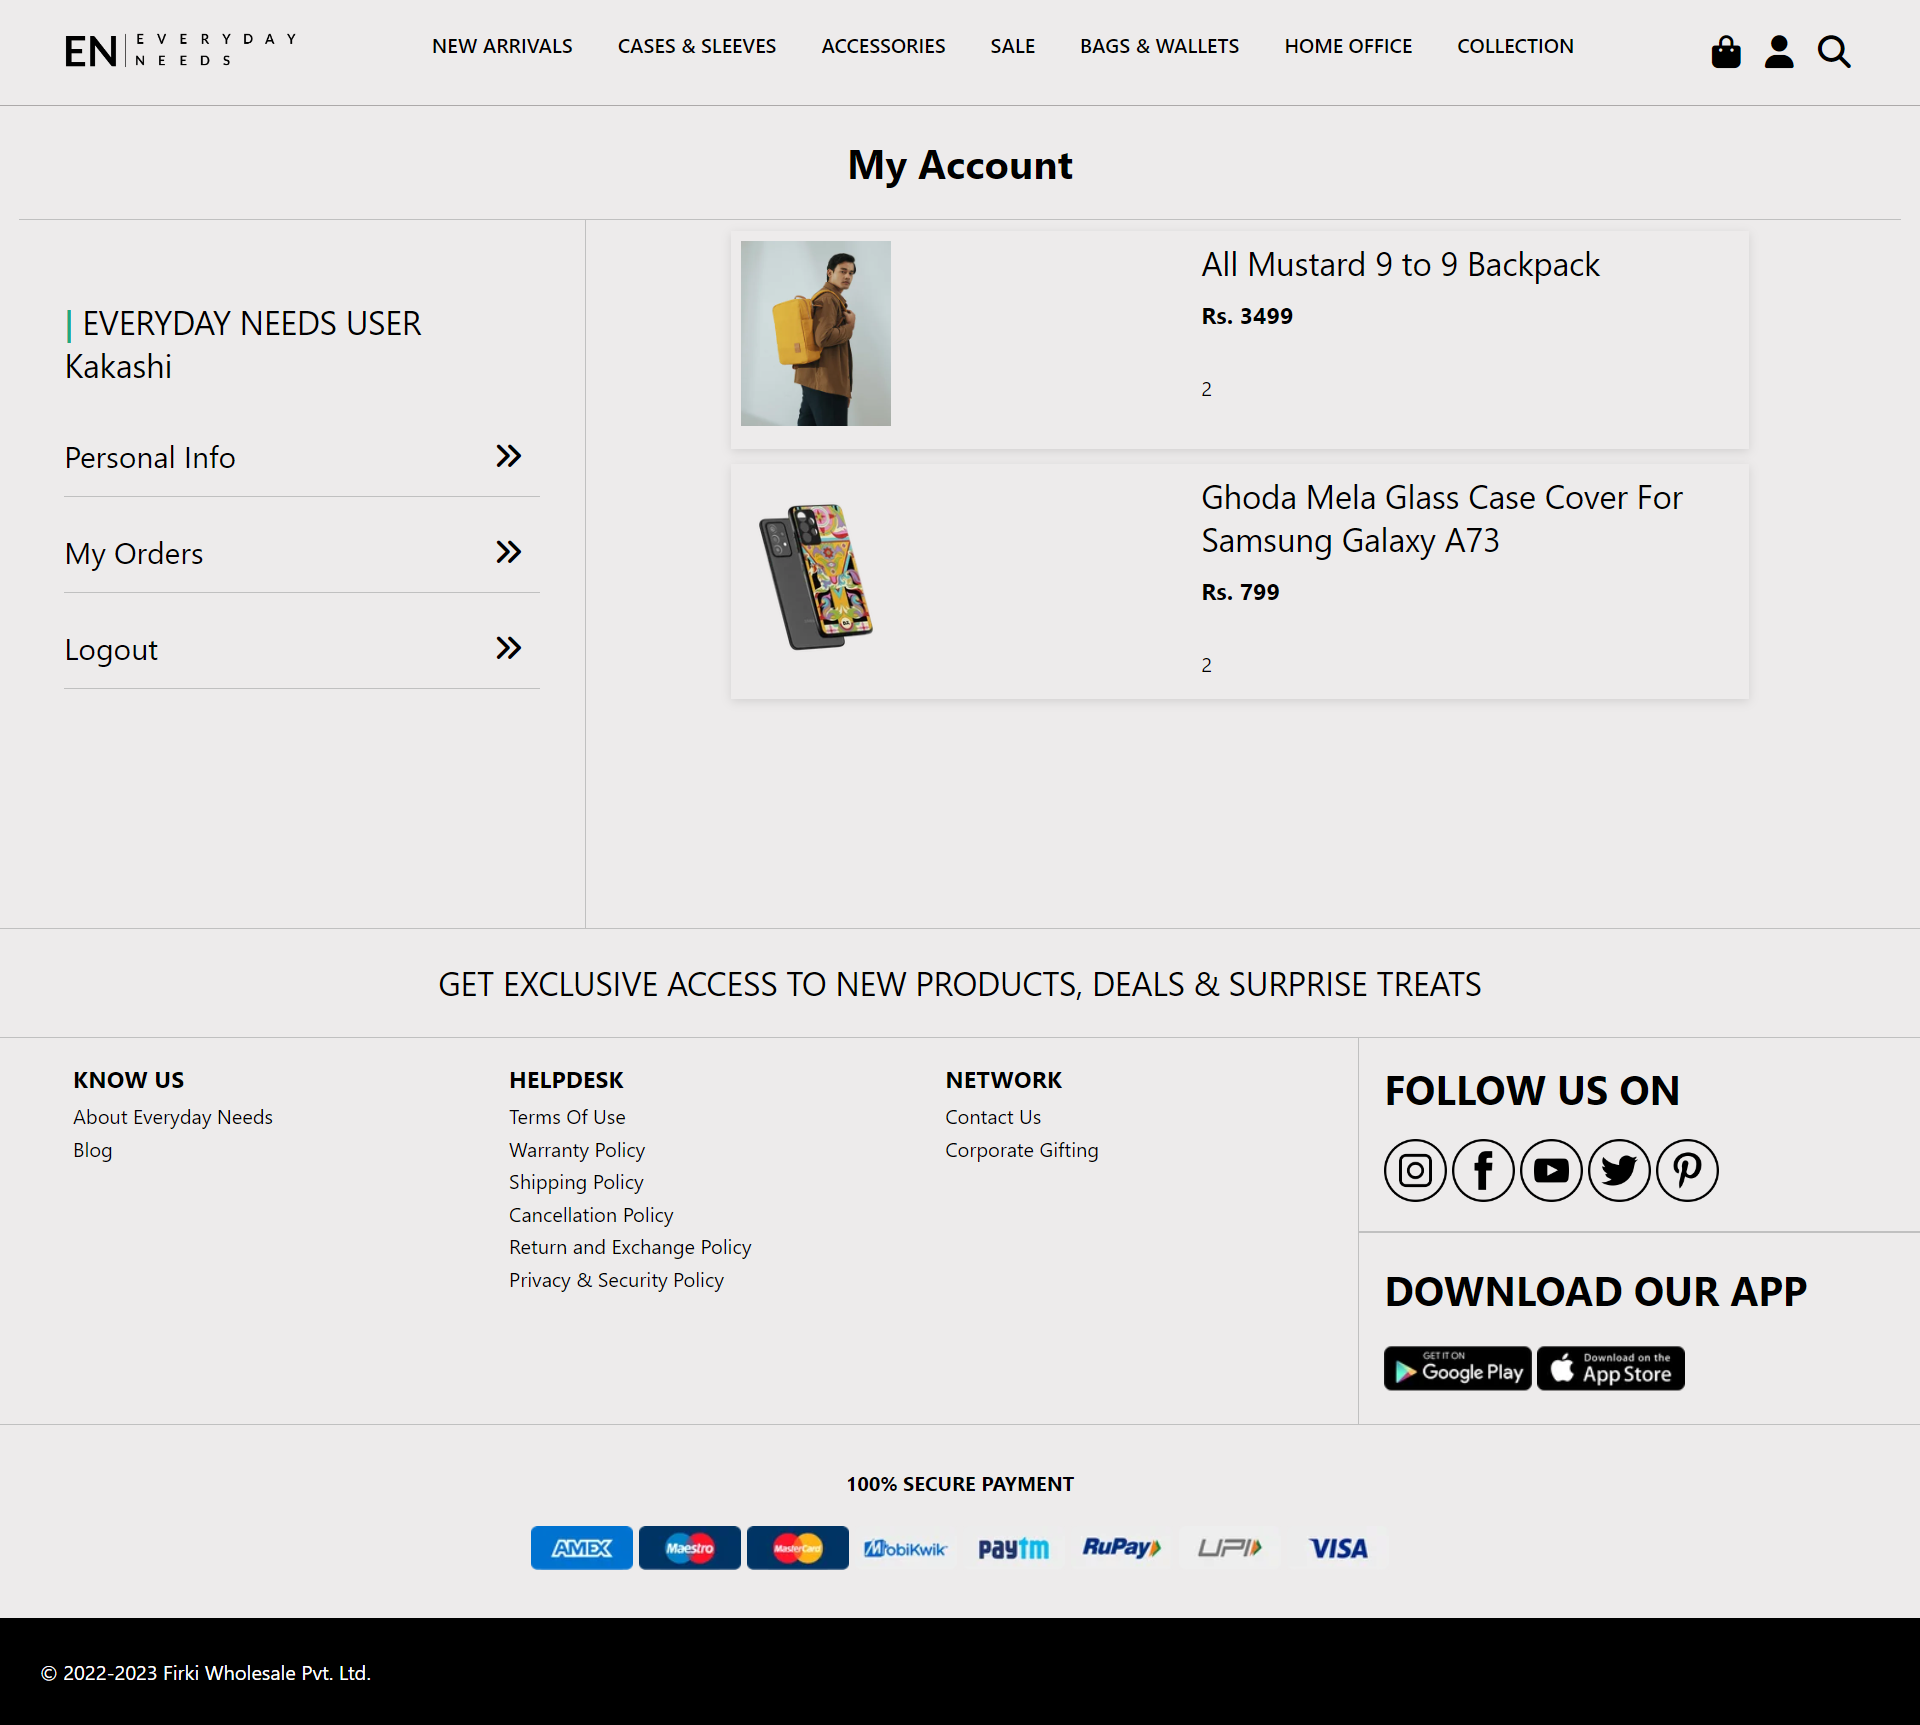Open the shopping cart icon

[1725, 51]
